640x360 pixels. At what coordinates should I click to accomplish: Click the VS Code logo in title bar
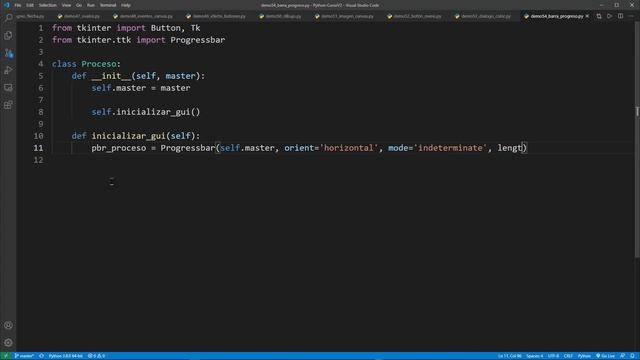[x=7, y=5]
